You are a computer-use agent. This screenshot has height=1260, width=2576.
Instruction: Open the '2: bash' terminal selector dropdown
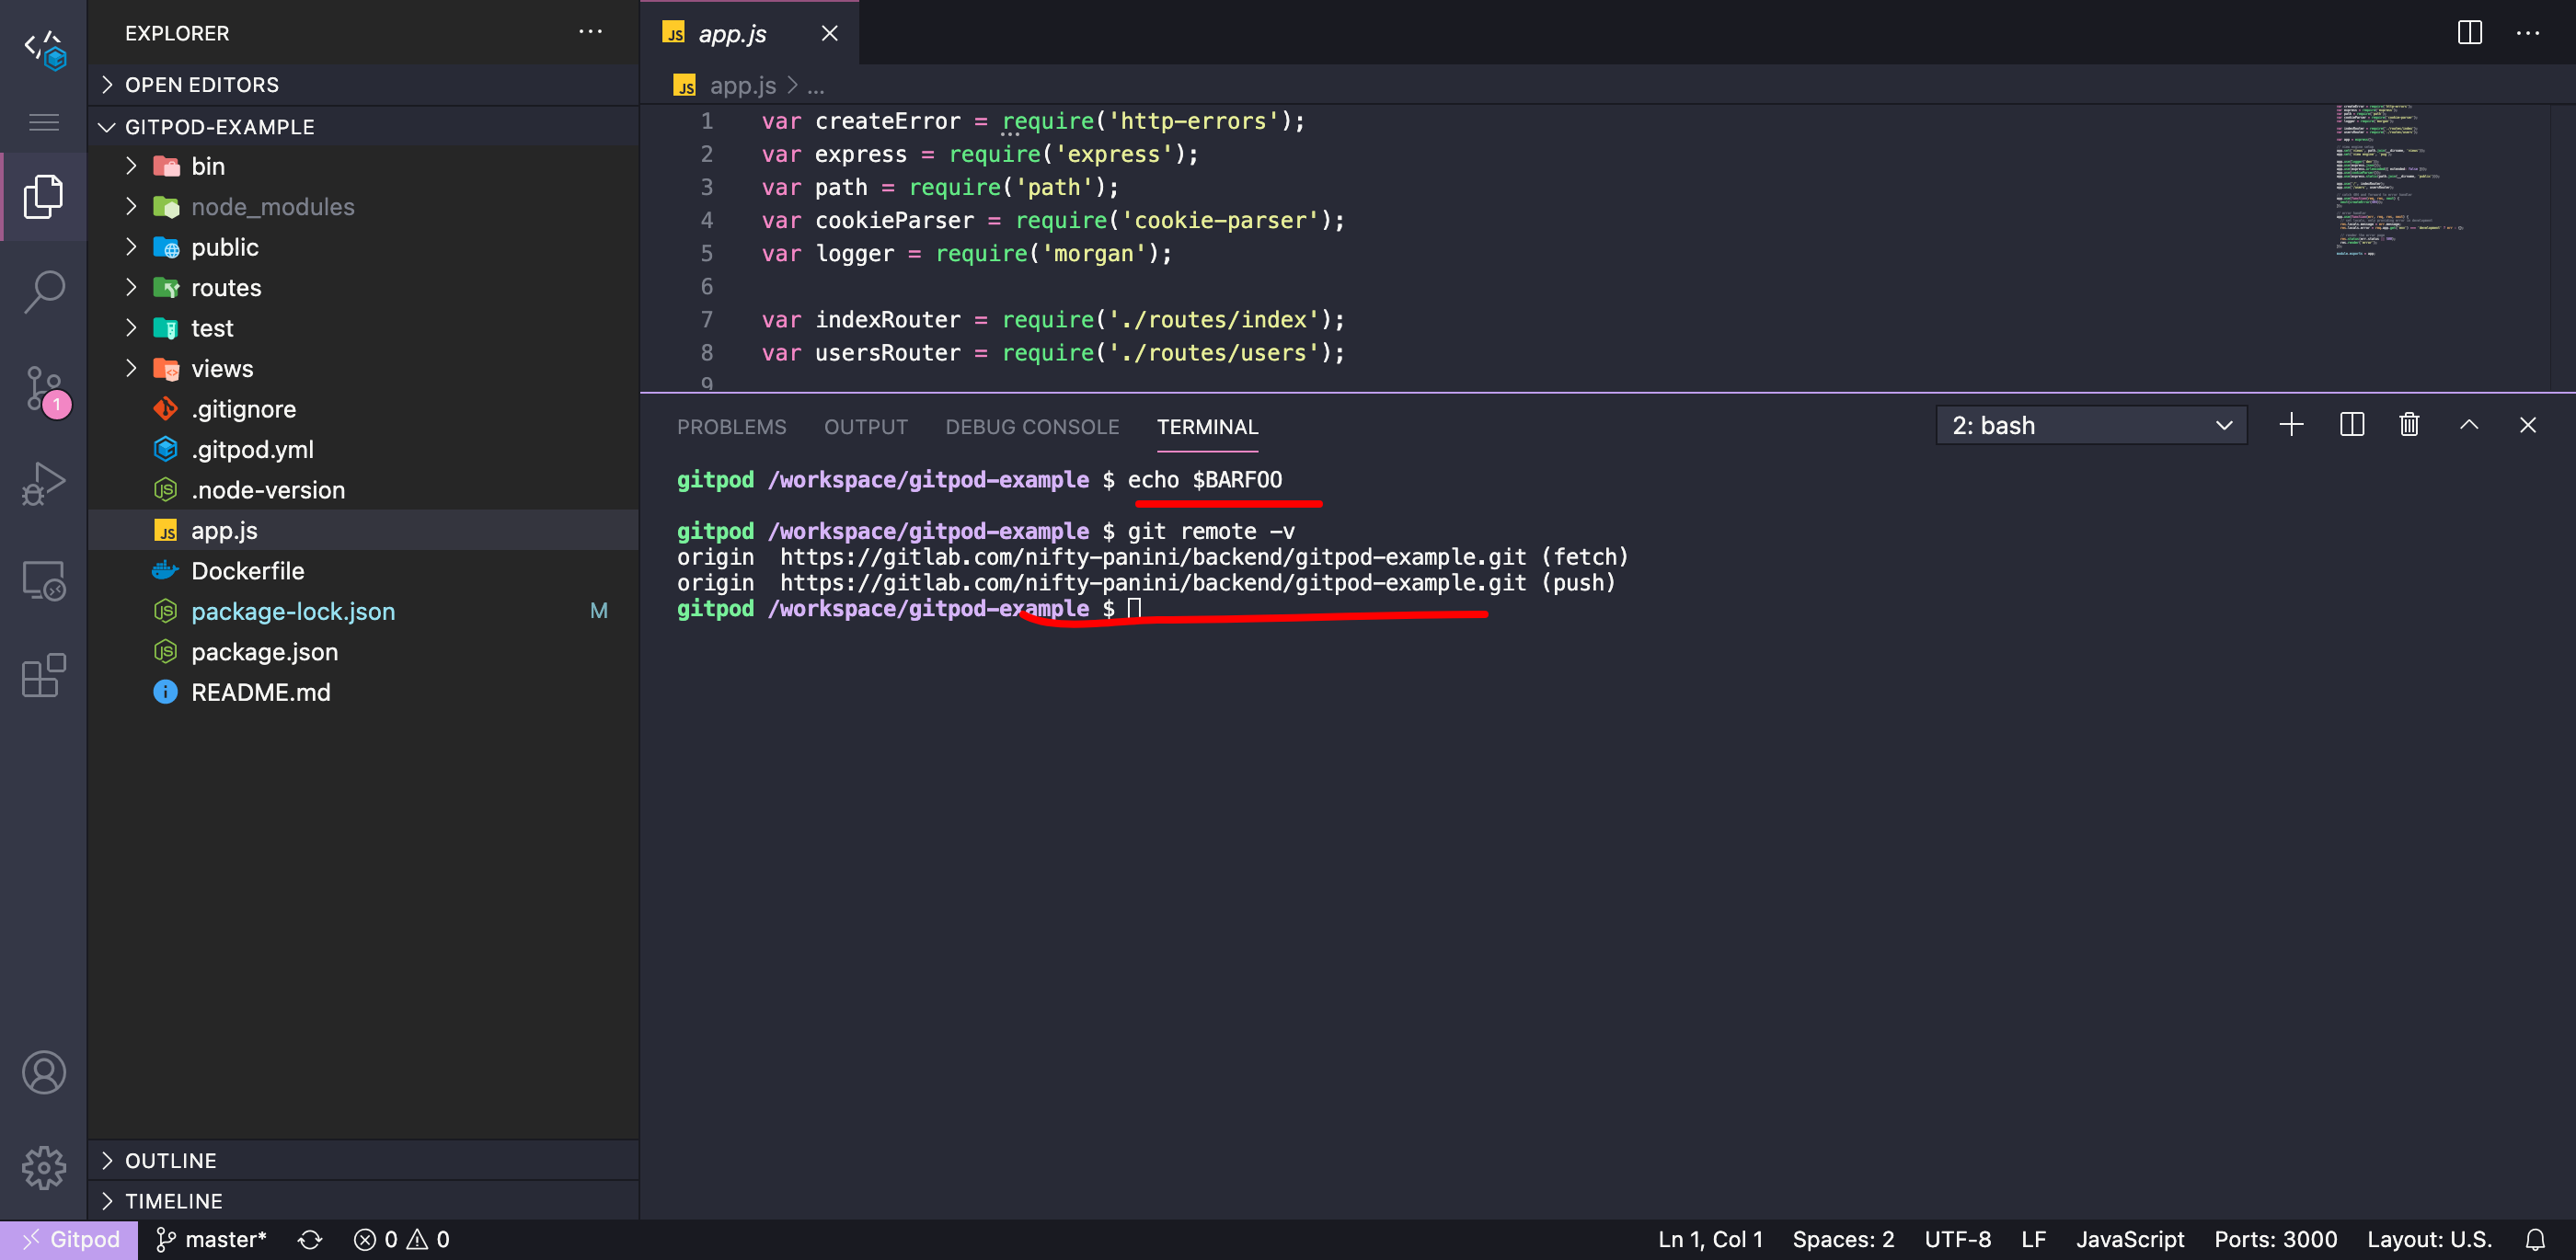2091,424
